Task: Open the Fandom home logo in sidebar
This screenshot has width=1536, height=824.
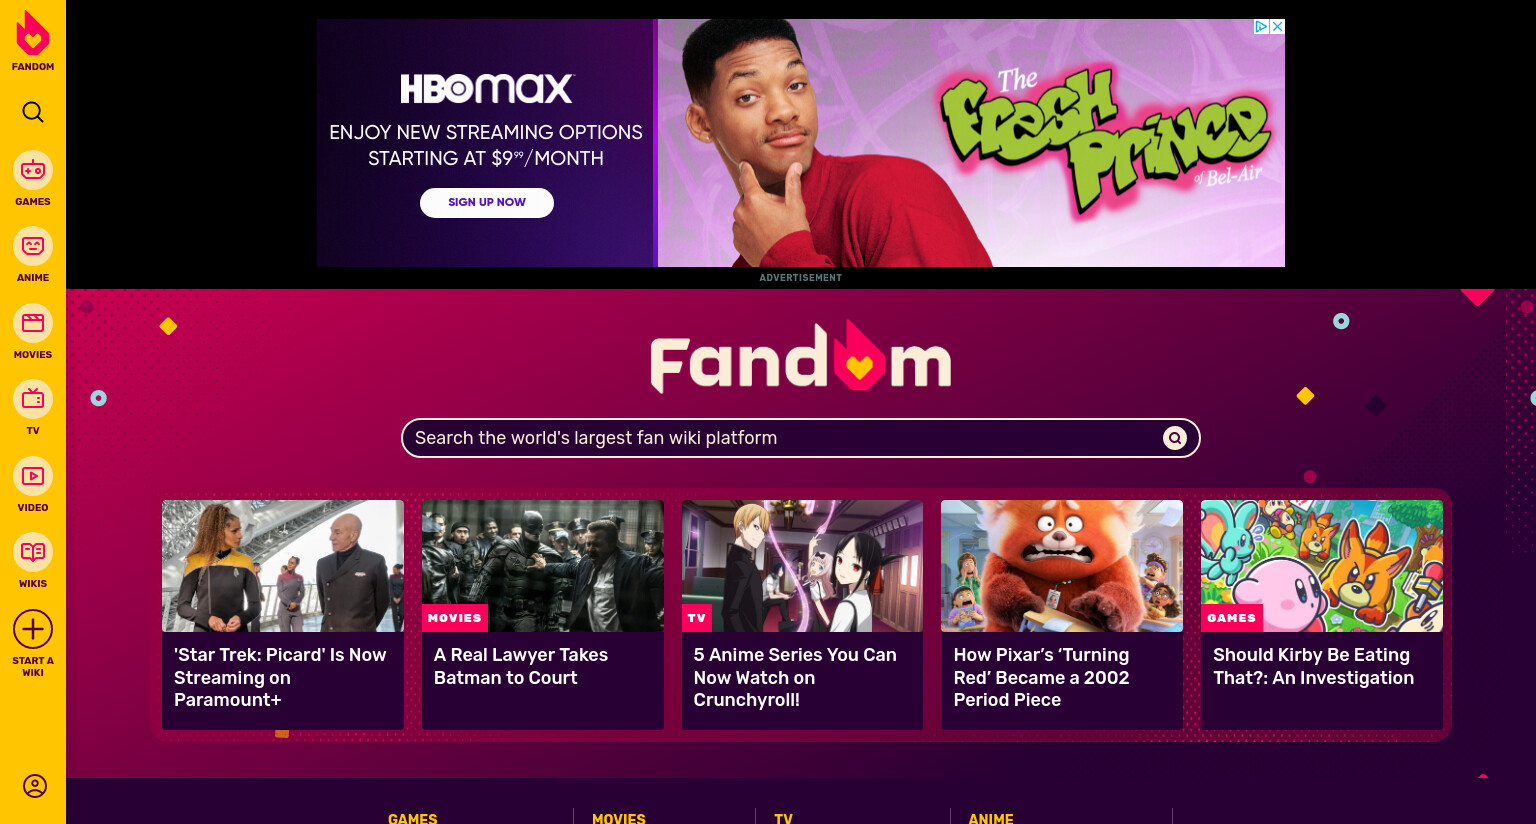Action: 33,41
